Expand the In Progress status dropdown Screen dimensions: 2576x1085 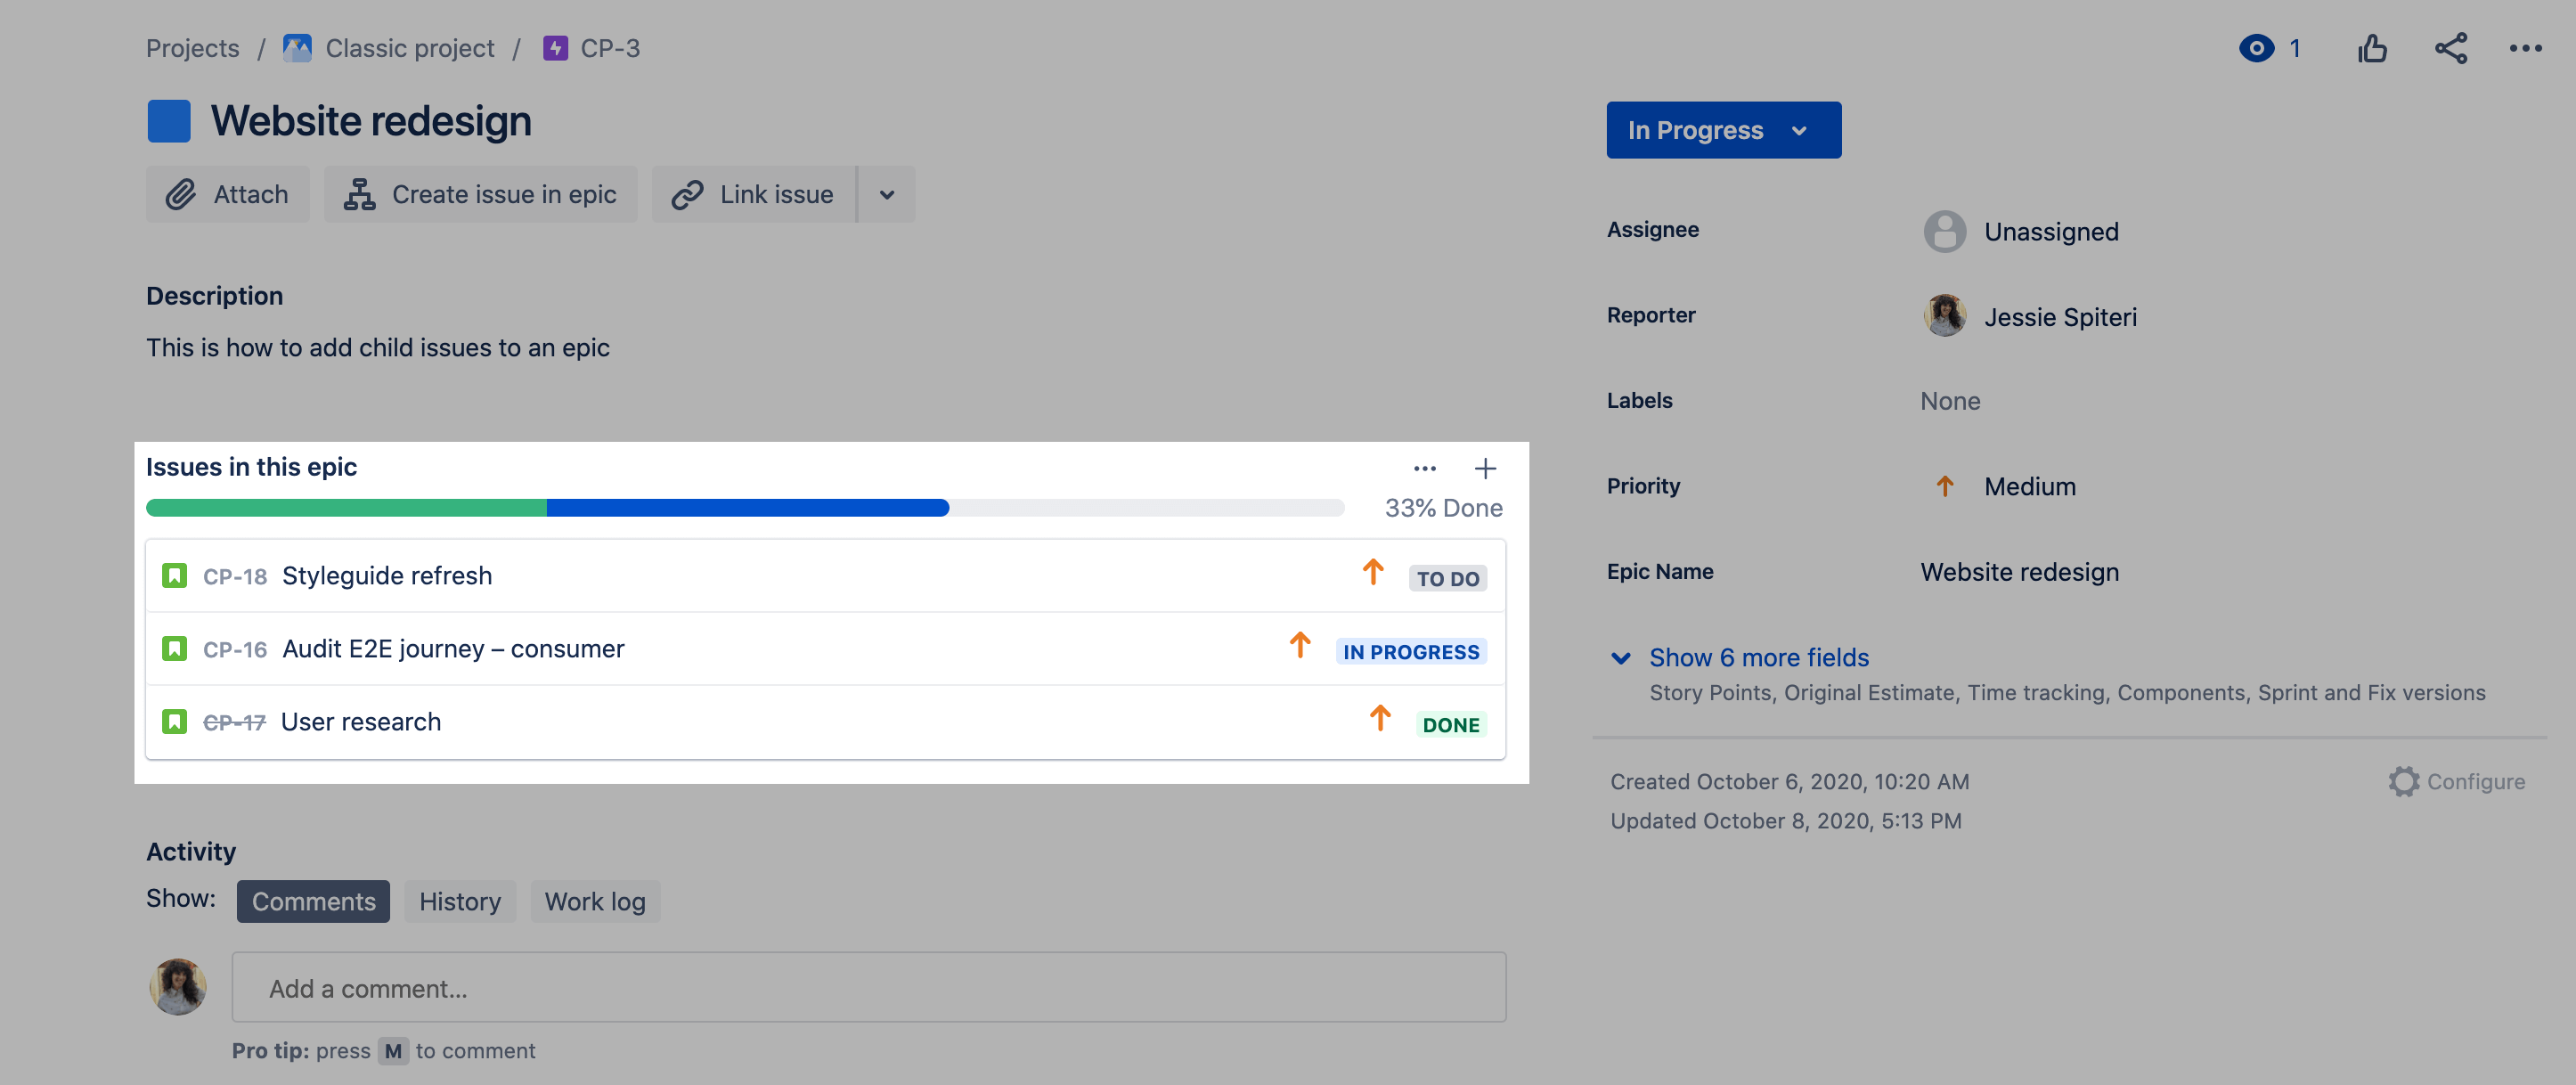coord(1724,130)
